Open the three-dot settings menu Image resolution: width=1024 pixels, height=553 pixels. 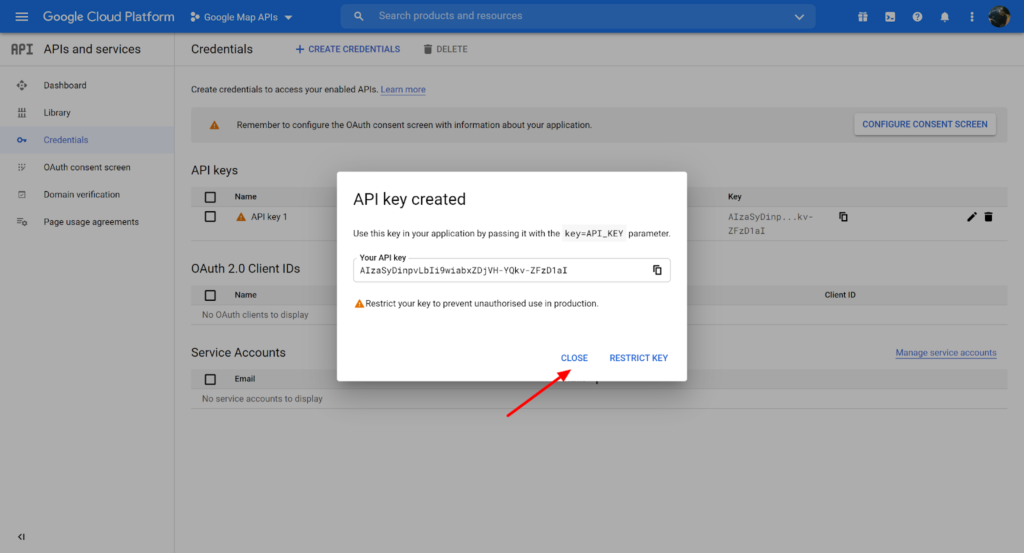pos(972,17)
